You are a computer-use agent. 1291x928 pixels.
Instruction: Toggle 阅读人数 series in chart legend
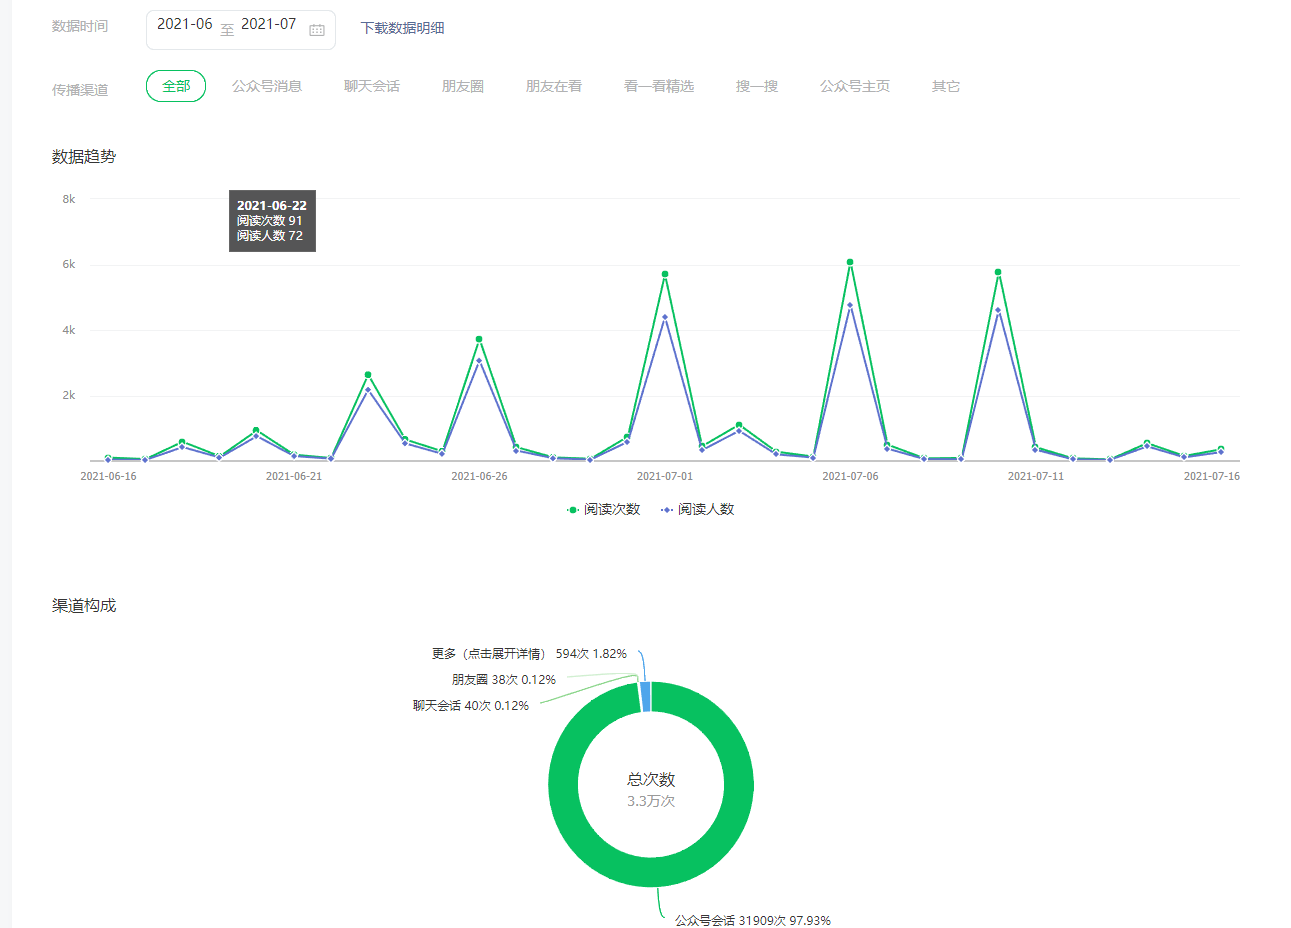click(698, 510)
